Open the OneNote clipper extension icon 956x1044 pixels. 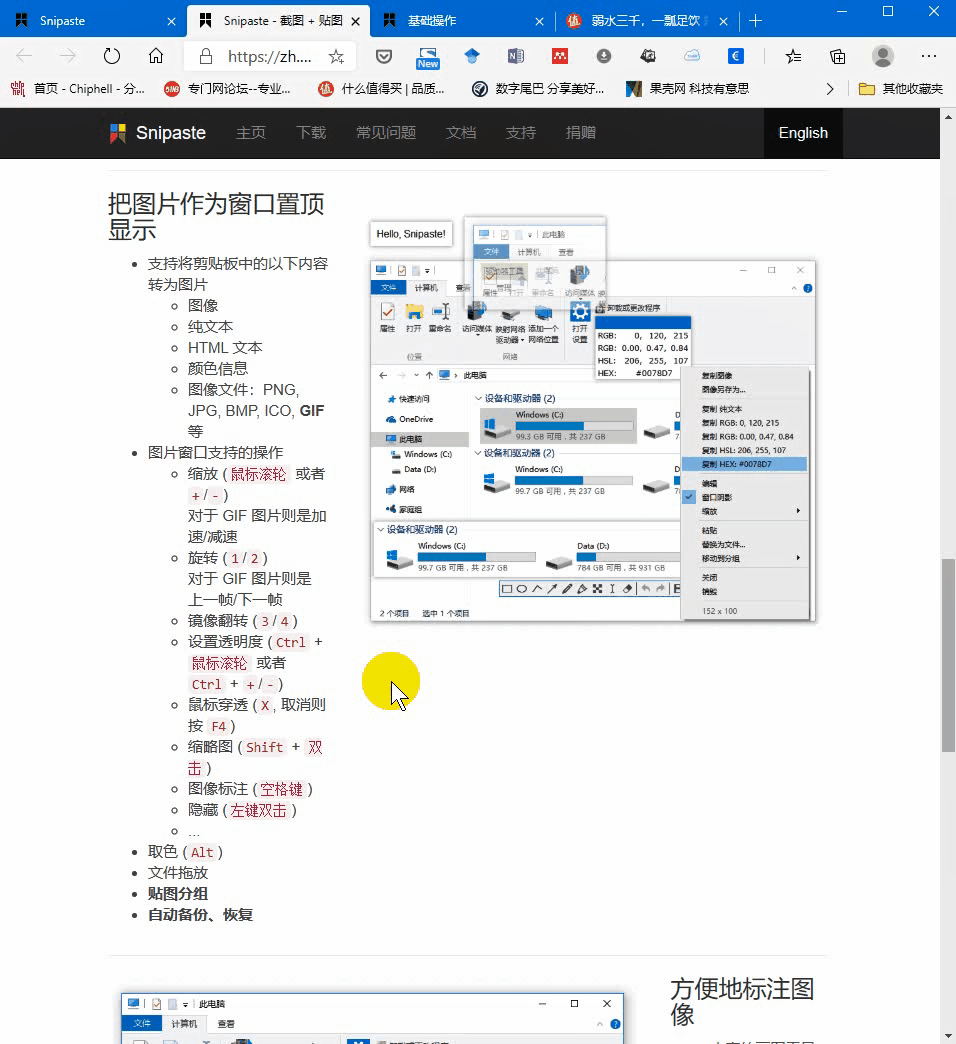point(516,56)
